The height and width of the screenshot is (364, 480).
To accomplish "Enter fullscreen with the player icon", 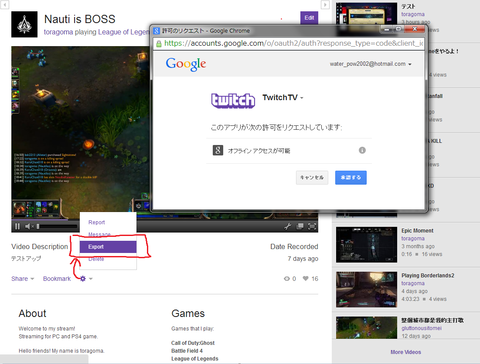I will coord(312,226).
